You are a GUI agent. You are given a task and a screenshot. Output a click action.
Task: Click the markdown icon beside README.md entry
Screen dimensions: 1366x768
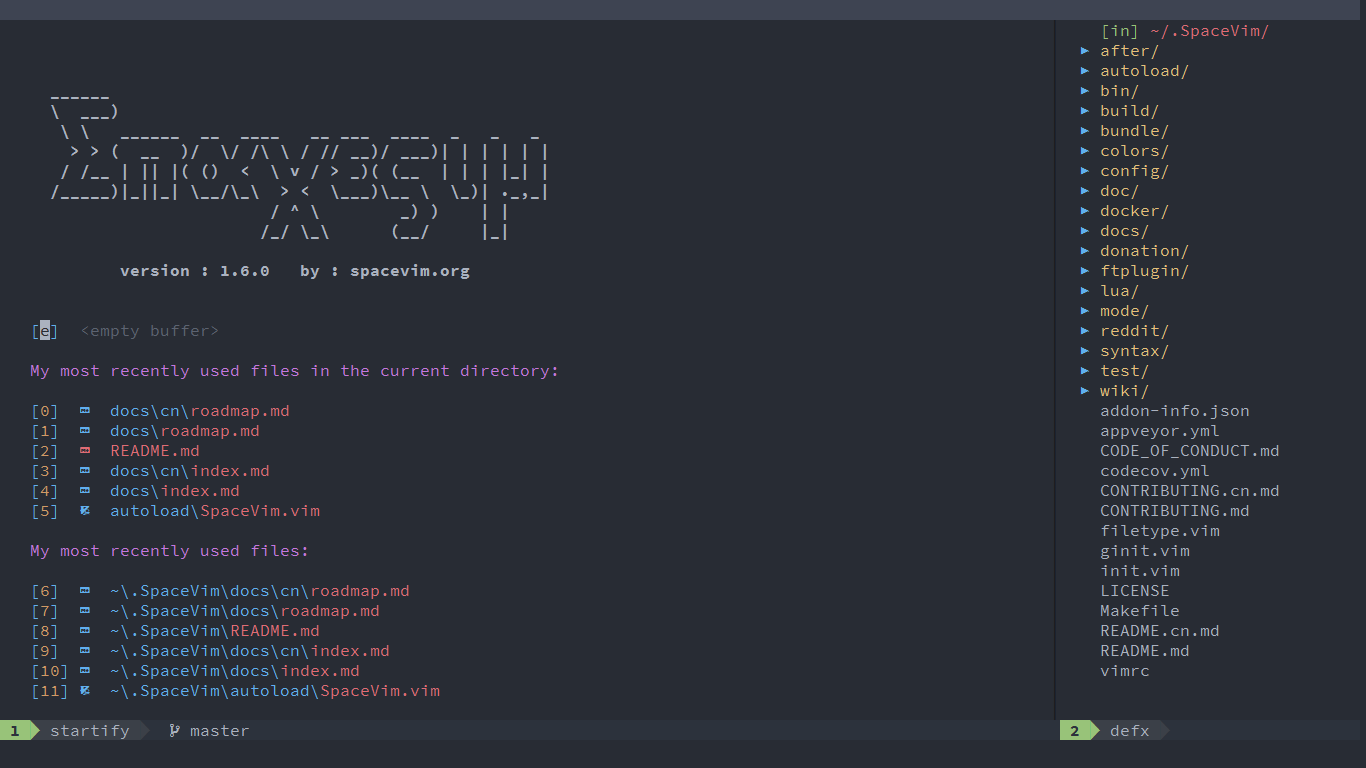[x=85, y=451]
